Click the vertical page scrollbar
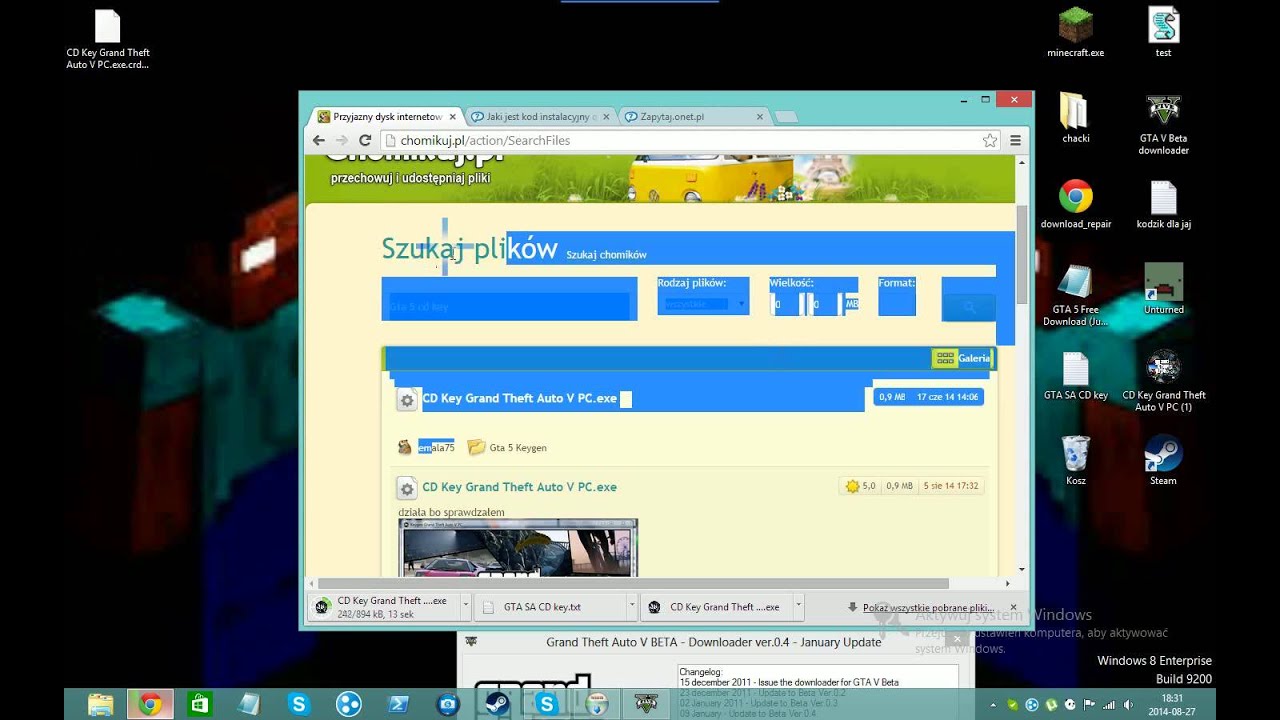Screen dimensions: 1280x720 tap(1021, 254)
